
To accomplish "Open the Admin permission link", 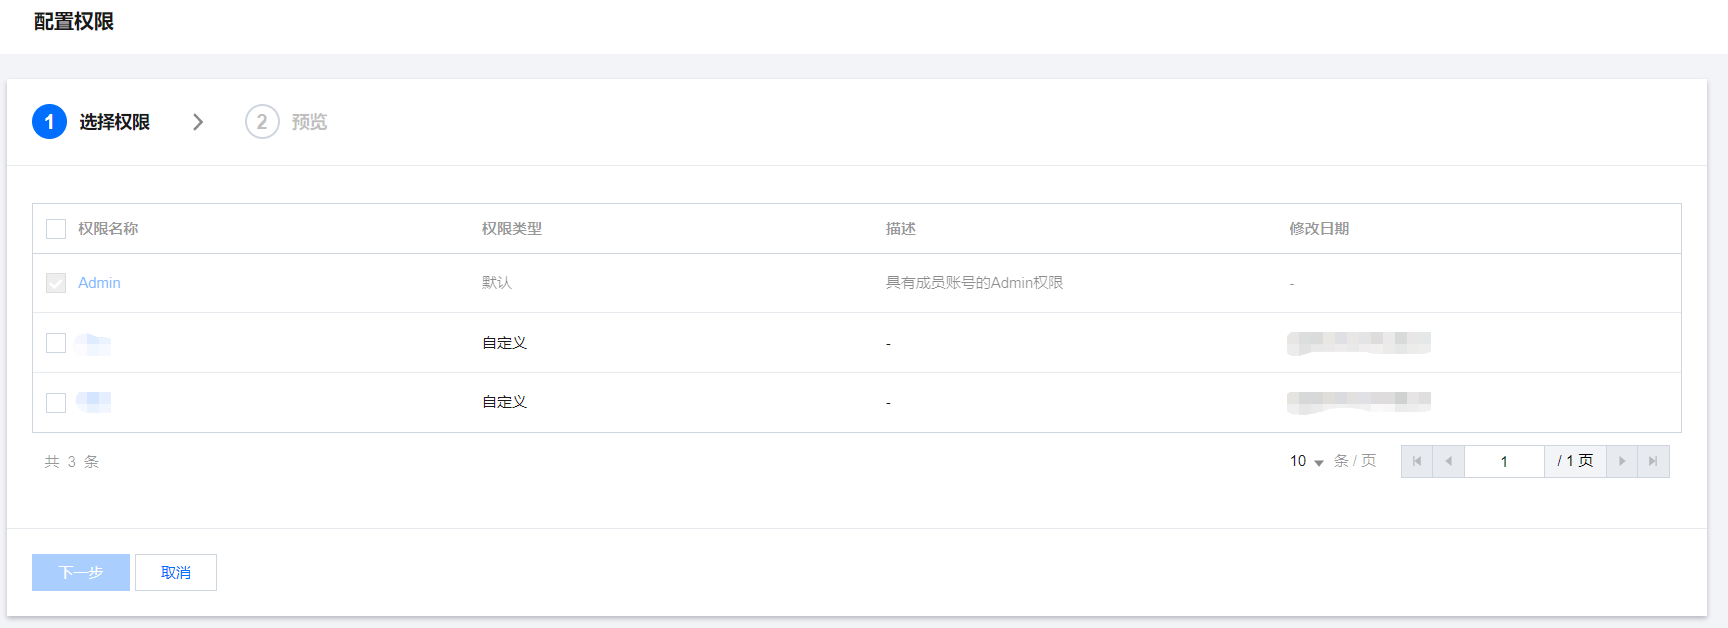I will [x=99, y=283].
